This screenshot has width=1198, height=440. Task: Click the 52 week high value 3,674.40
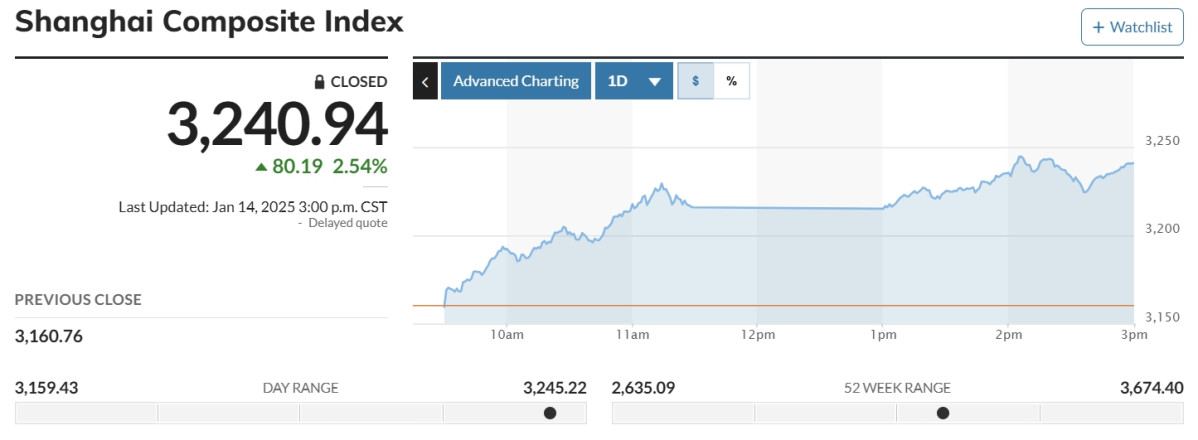1152,388
